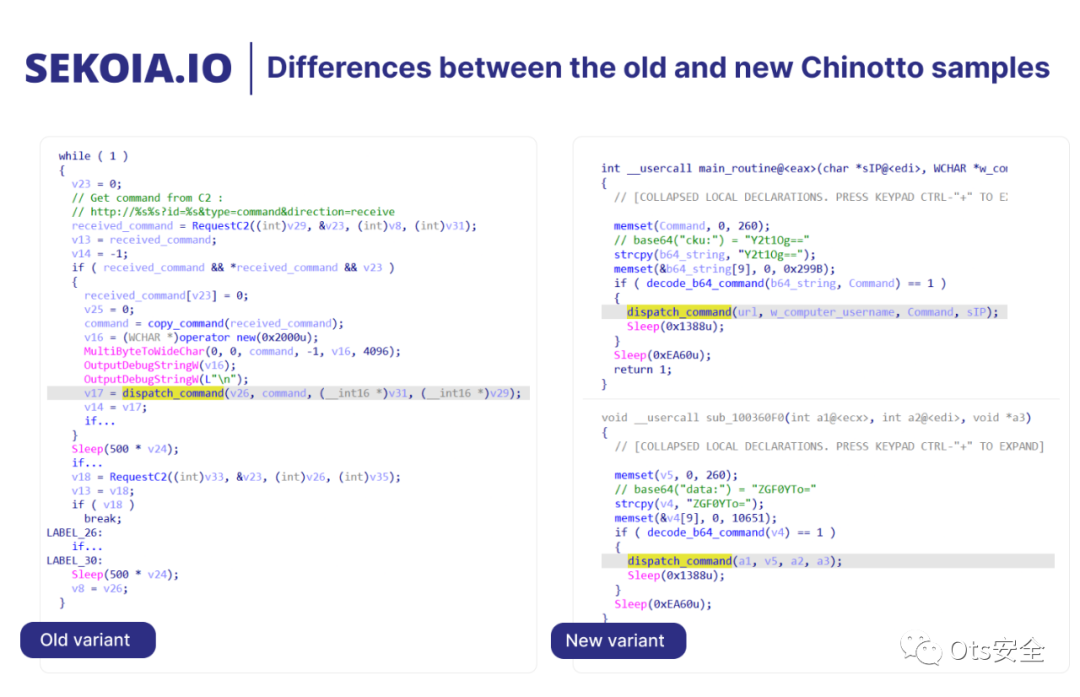Select "memset(Command, 0, 260);" line
Screen dimensions: 1080x697
[x=692, y=226]
